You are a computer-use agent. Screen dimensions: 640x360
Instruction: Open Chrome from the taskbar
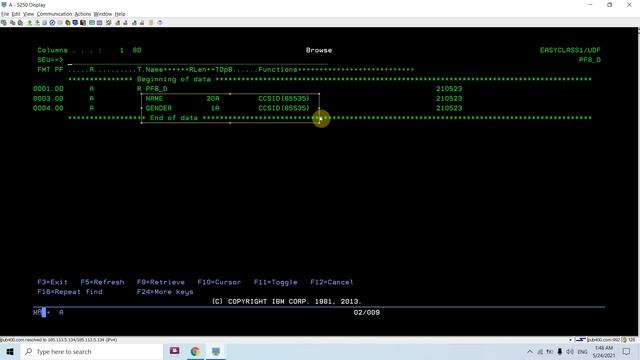pos(195,351)
